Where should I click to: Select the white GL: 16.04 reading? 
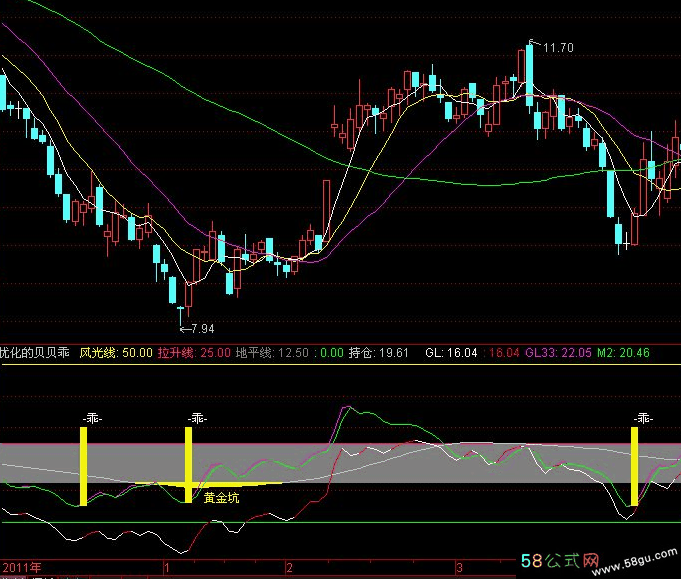point(451,352)
